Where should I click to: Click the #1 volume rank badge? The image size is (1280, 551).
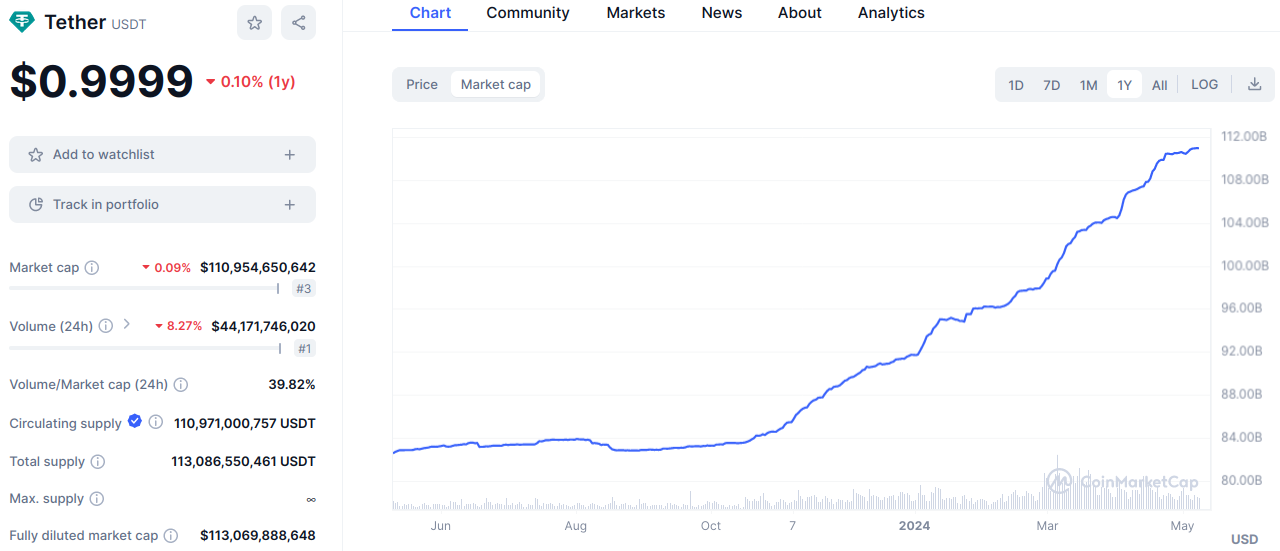tap(304, 348)
